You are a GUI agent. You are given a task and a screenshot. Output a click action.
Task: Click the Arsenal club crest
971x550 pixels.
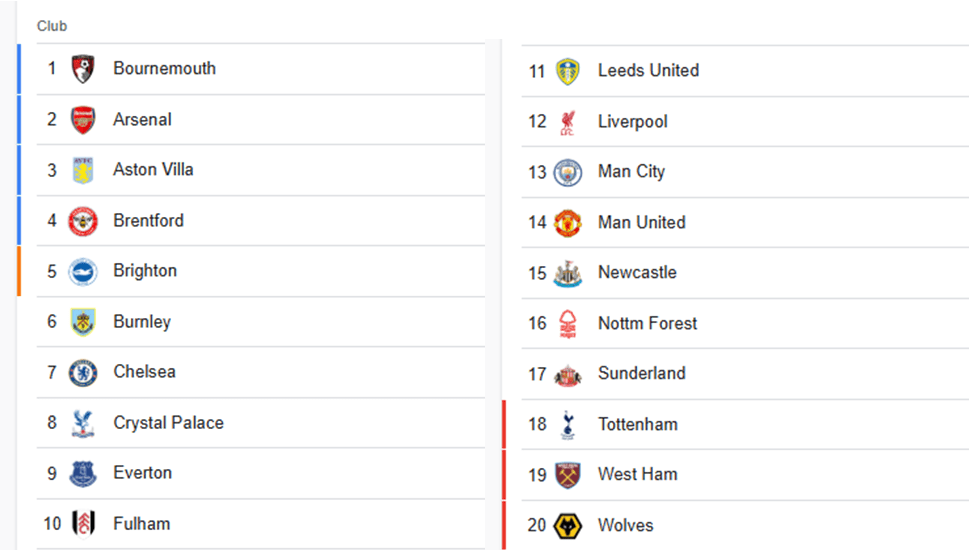point(83,120)
